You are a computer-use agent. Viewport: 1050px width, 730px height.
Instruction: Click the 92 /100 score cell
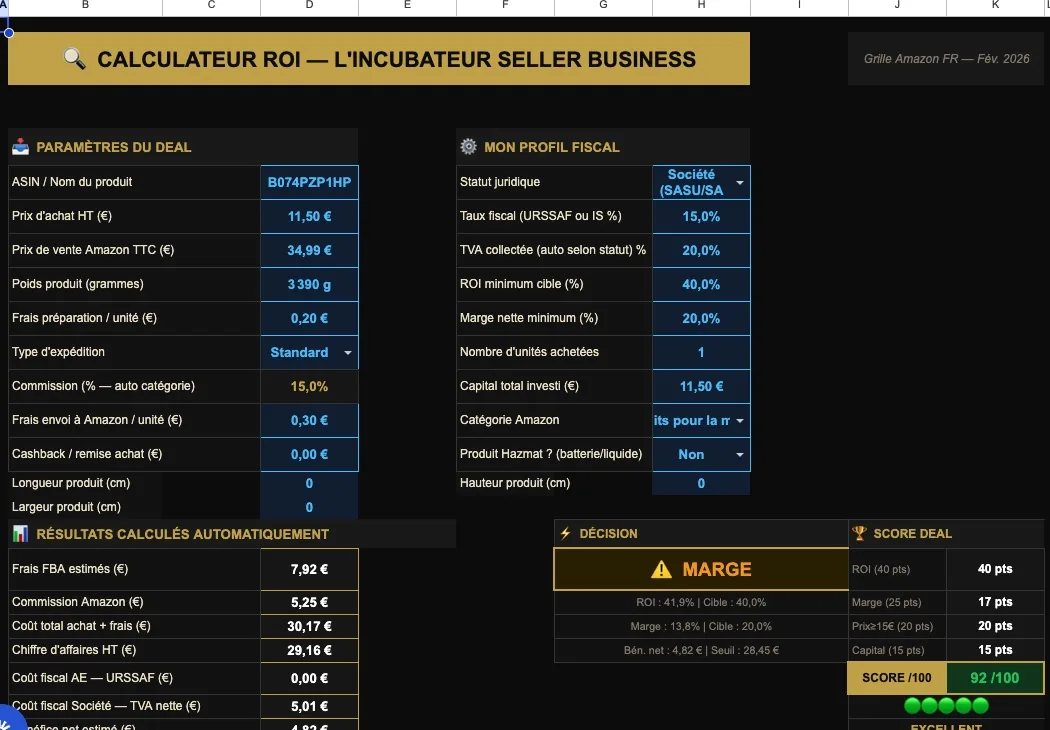point(995,678)
